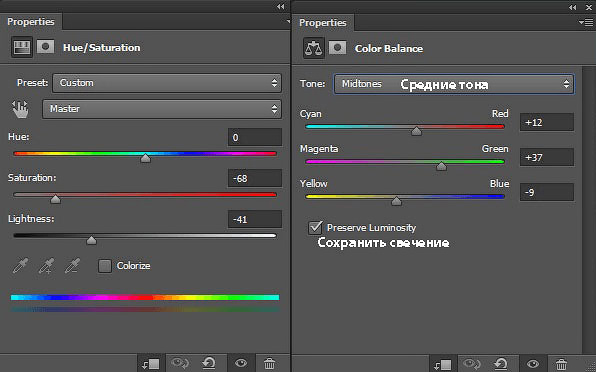Click the Magenta/Green value field showing +37
This screenshot has height=372, width=596.
(x=547, y=157)
